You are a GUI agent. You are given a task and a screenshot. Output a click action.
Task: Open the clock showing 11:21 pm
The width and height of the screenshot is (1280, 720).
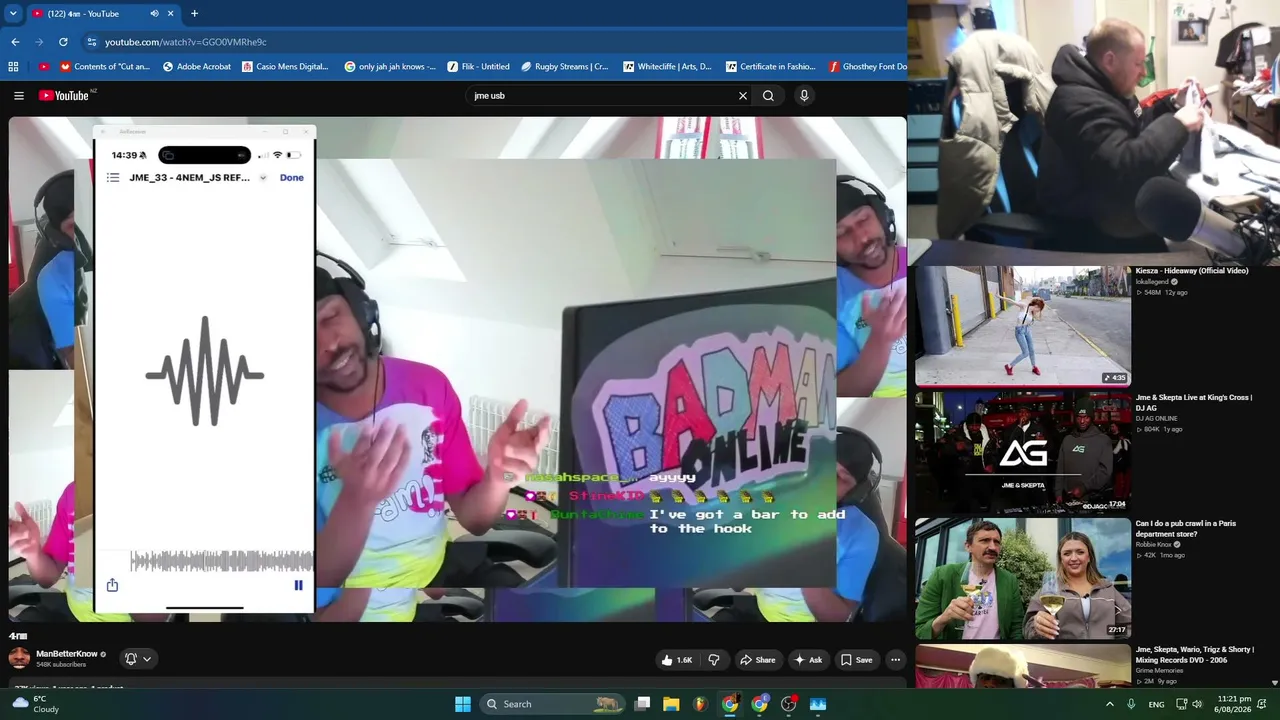(1234, 704)
